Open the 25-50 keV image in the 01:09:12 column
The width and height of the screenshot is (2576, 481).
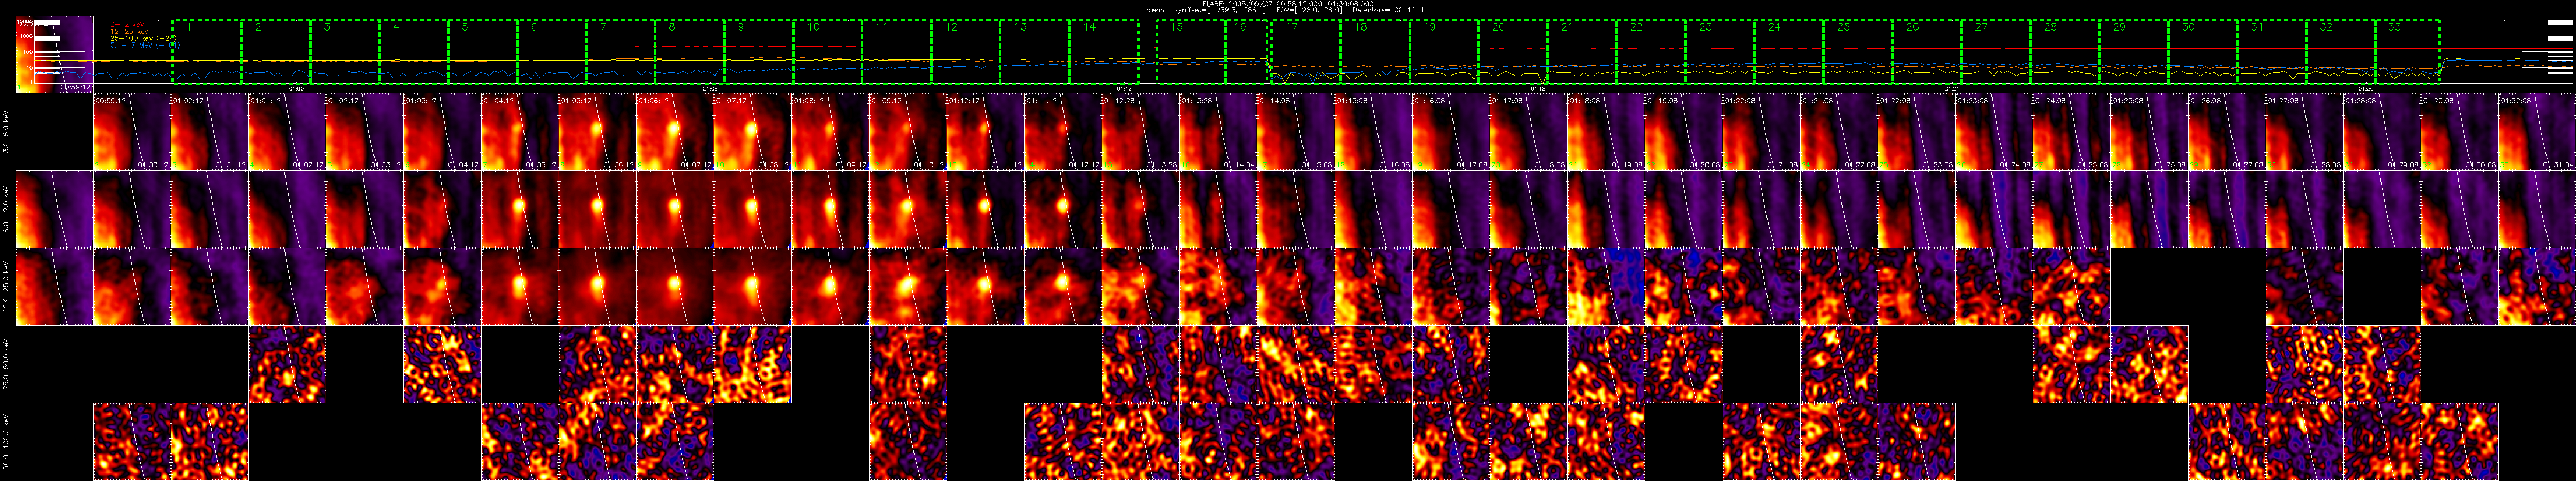coord(907,364)
